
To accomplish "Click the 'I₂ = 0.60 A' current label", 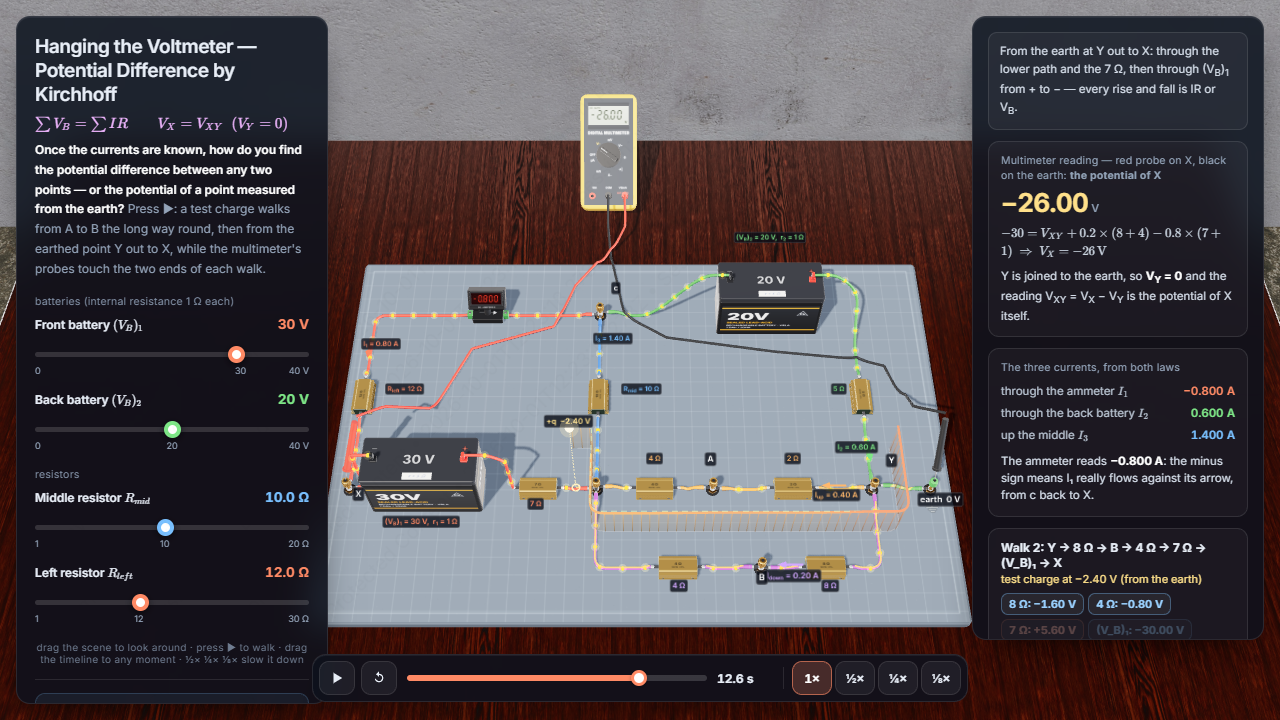I will (855, 447).
